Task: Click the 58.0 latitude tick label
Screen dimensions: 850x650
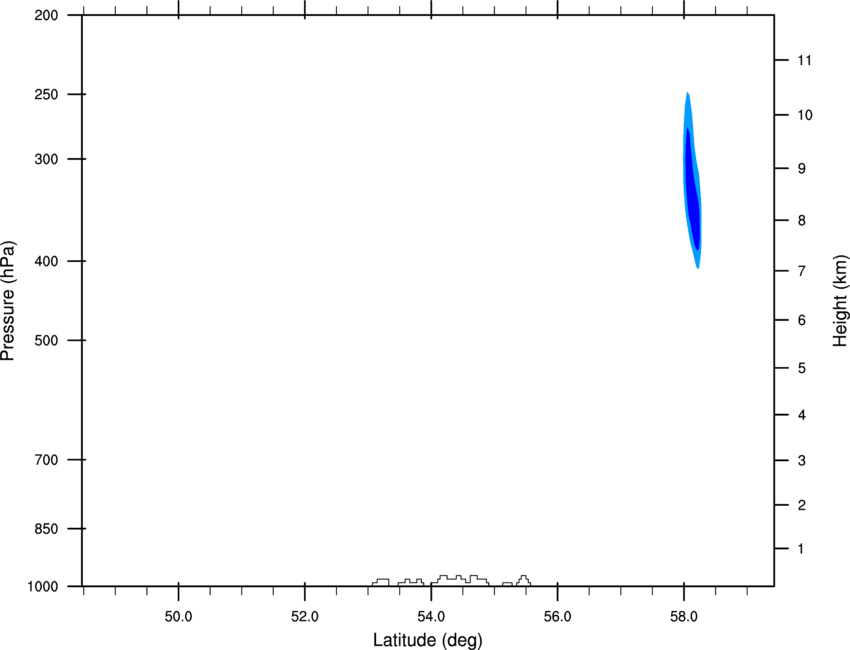Action: 684,616
